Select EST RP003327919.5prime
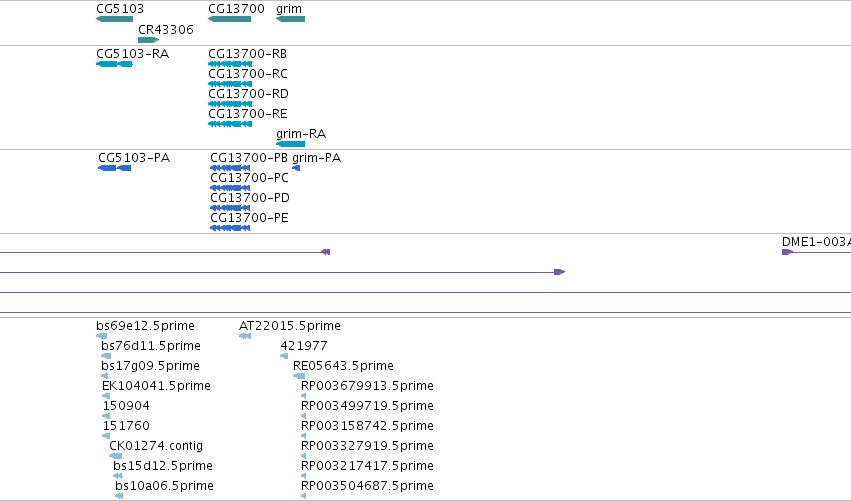This screenshot has height=501, width=851. click(x=367, y=447)
